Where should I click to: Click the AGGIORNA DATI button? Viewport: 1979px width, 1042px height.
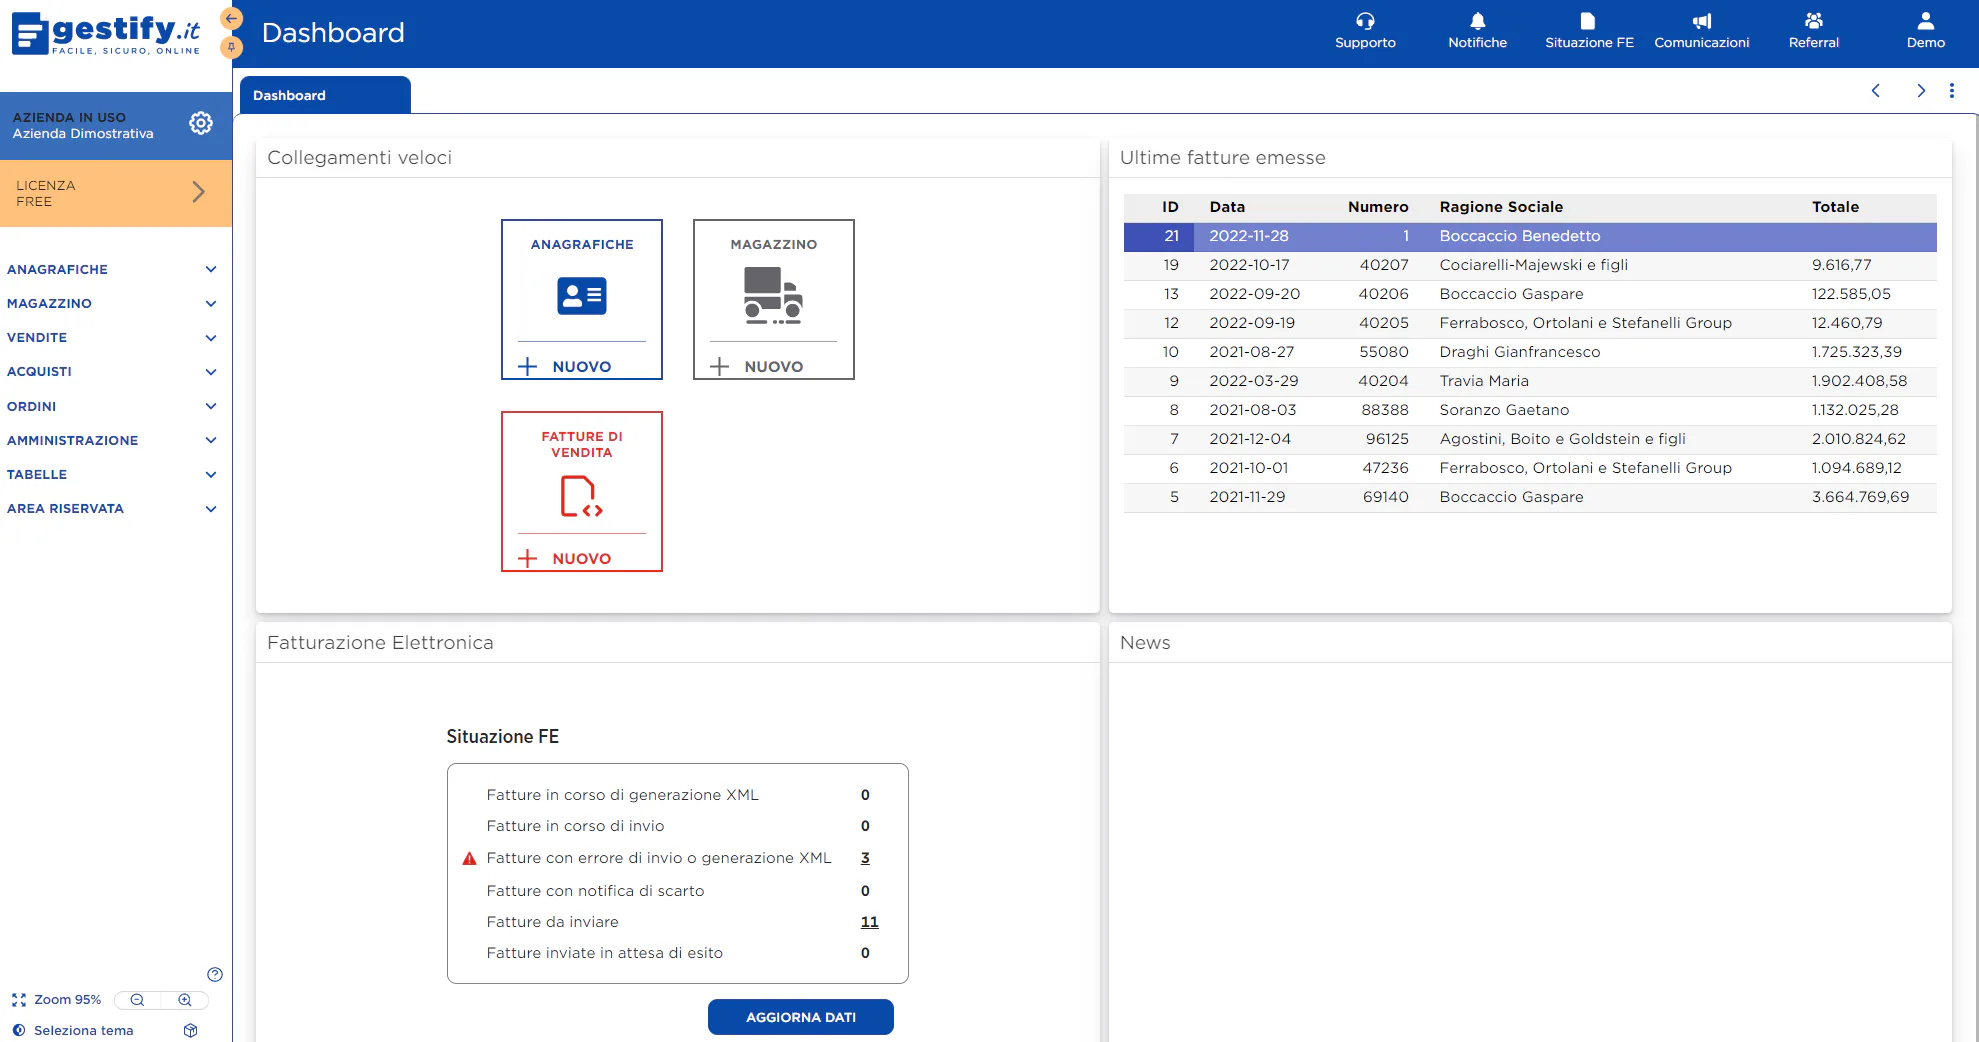click(800, 1017)
